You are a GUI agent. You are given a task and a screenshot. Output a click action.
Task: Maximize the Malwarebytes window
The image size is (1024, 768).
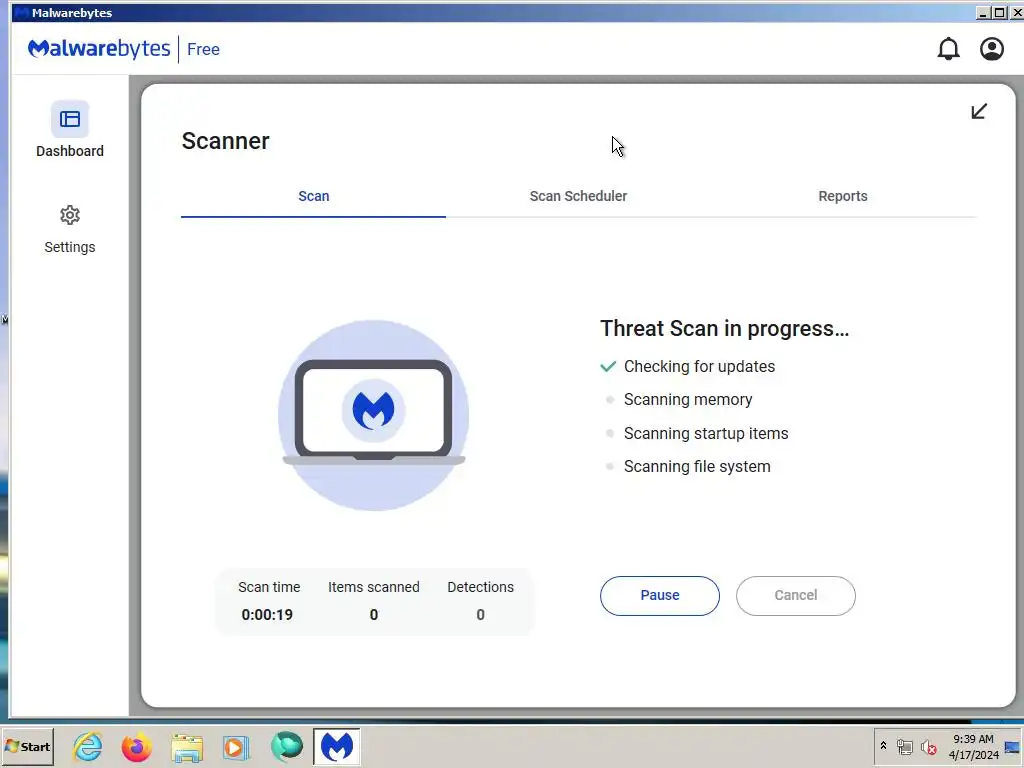999,12
